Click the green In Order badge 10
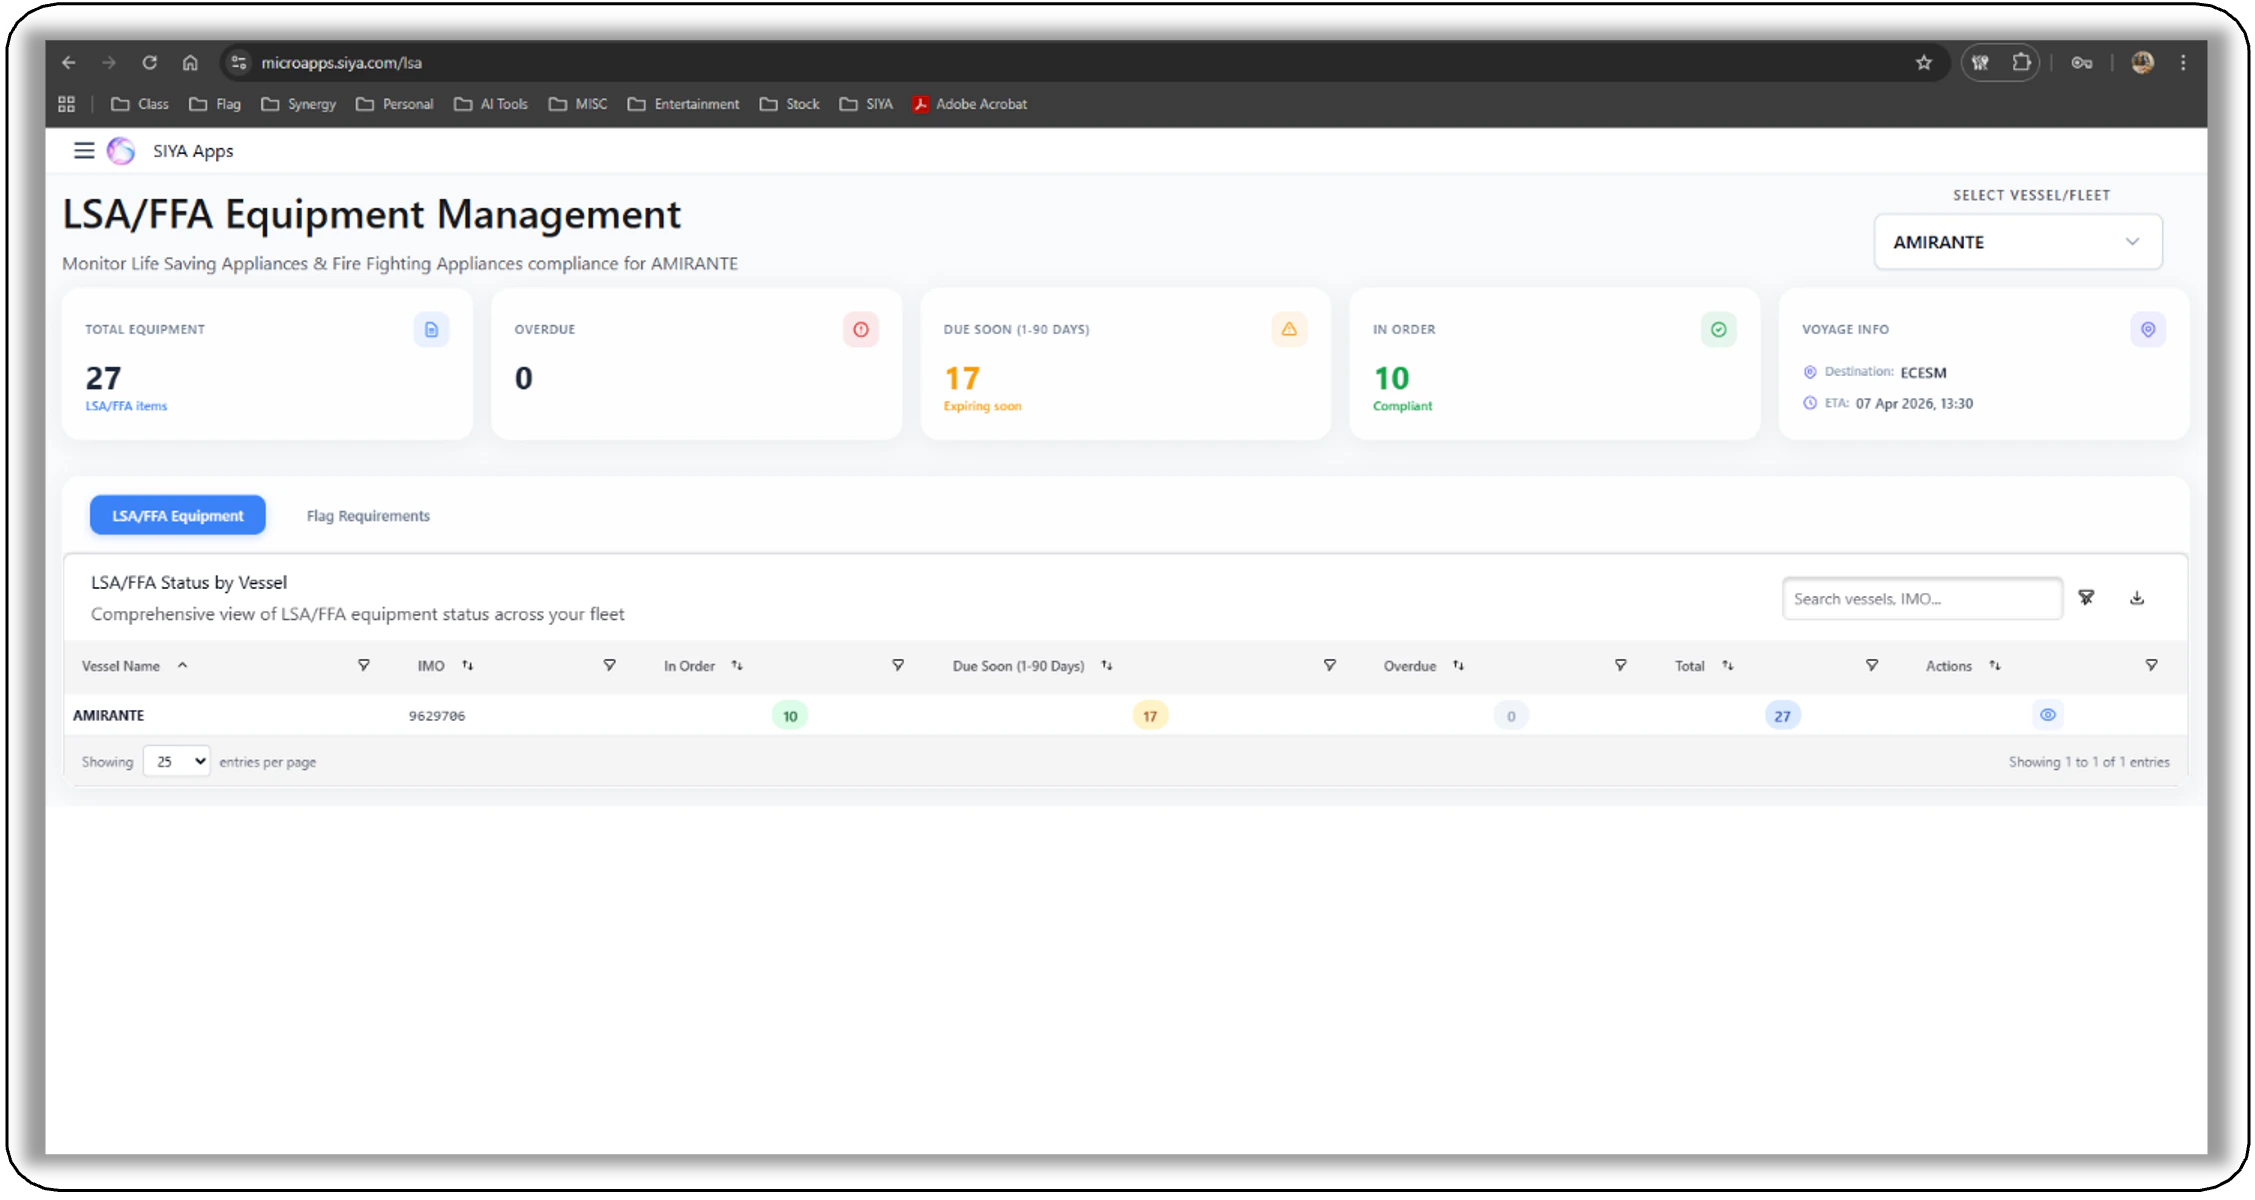This screenshot has width=2255, height=1200. pyautogui.click(x=790, y=716)
